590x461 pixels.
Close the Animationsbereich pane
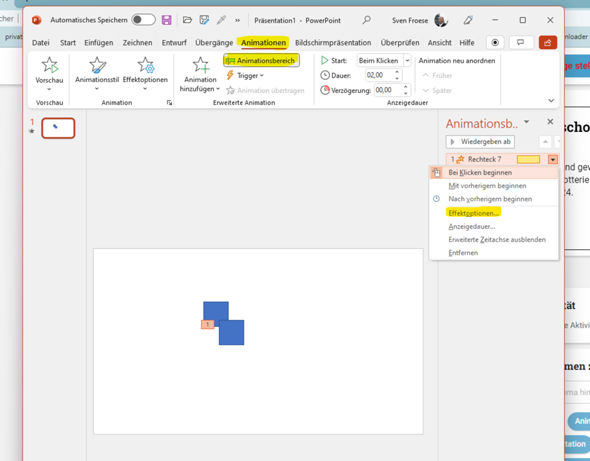point(550,122)
